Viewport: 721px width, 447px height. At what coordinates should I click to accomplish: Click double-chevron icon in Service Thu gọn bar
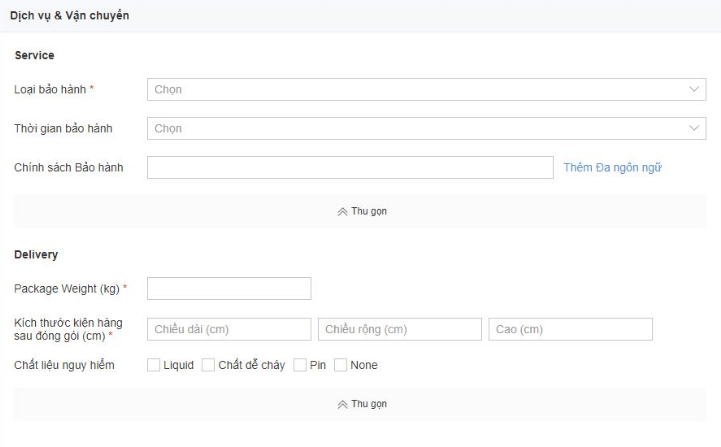[342, 212]
